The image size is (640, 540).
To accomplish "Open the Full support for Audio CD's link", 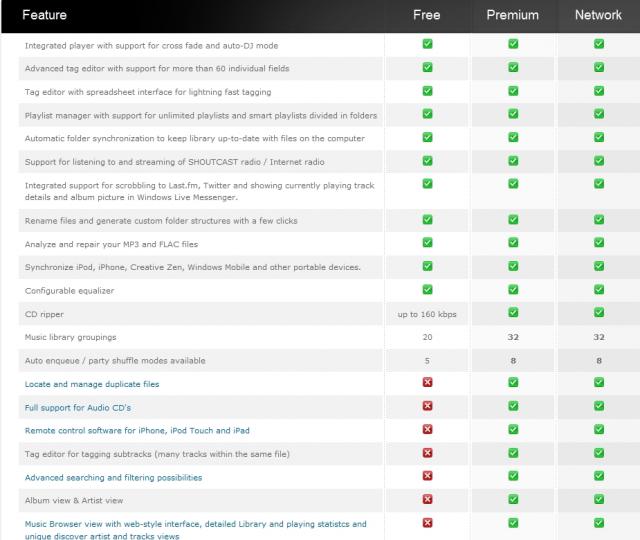I will pos(78,408).
